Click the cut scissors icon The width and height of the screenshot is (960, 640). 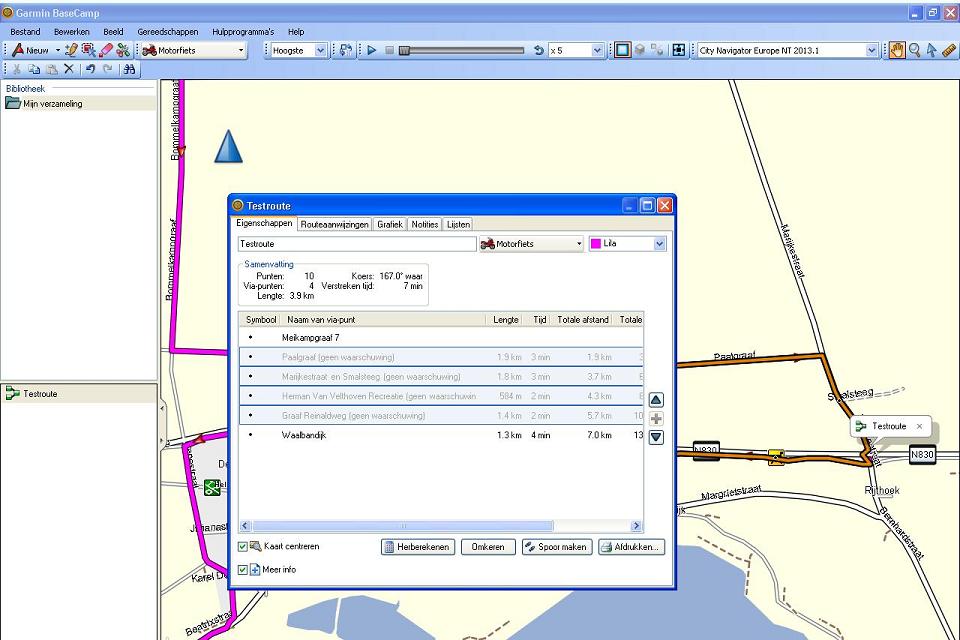[17, 69]
